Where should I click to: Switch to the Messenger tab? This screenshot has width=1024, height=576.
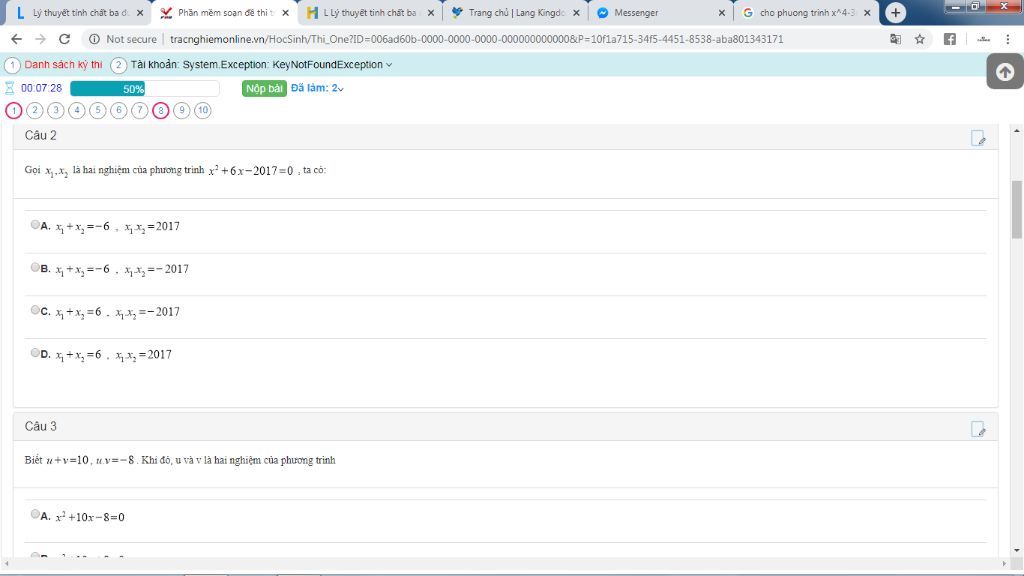tap(660, 12)
